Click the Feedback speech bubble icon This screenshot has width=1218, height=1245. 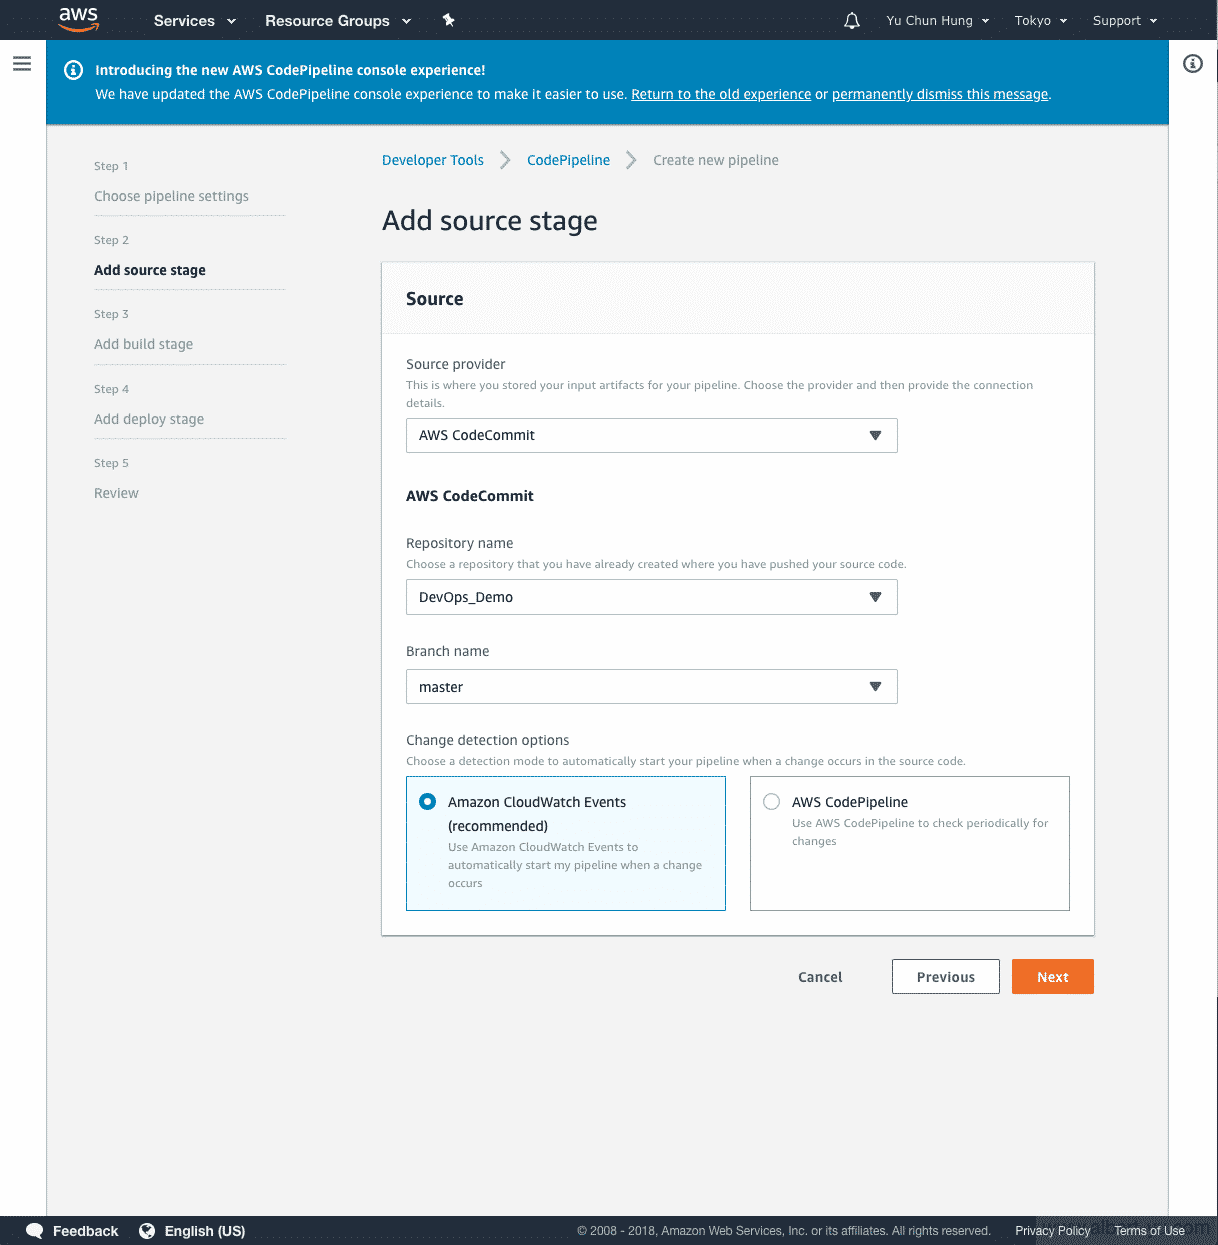[35, 1231]
